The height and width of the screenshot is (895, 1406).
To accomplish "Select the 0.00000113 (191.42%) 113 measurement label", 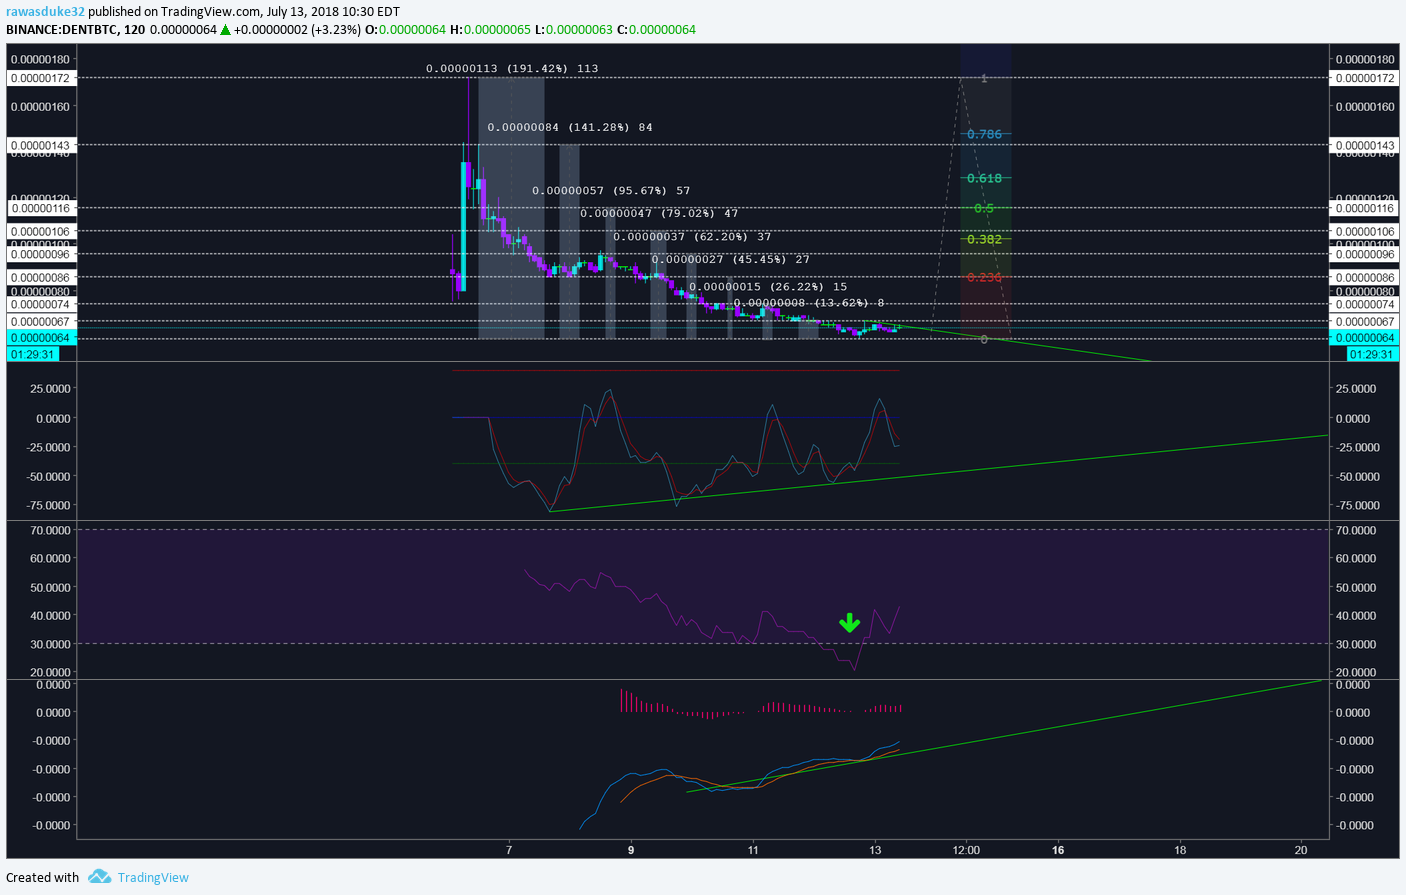I will [x=512, y=68].
